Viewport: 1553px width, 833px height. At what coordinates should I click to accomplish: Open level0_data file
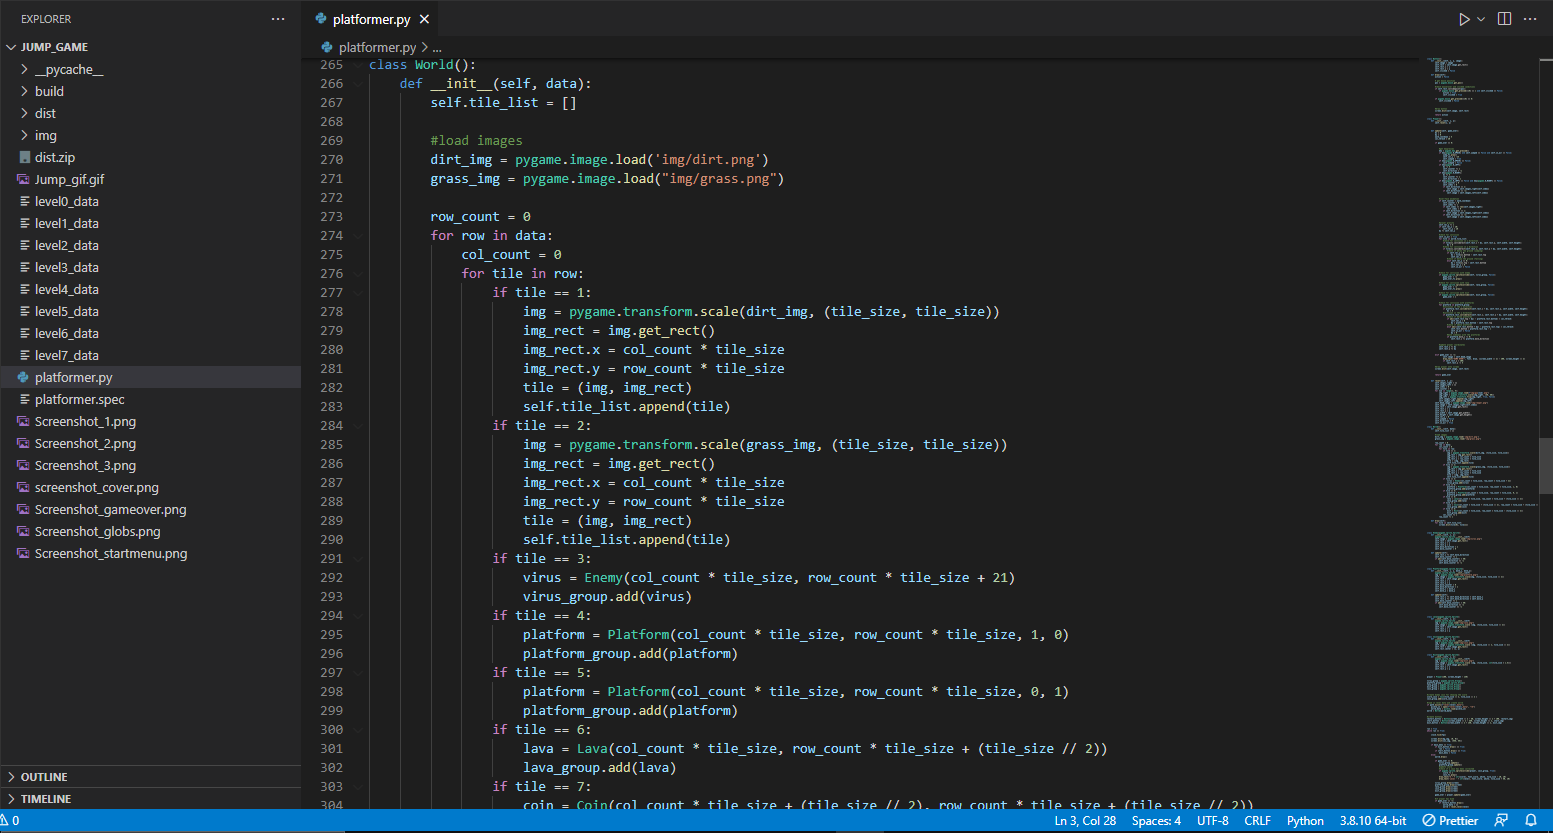[x=67, y=201]
